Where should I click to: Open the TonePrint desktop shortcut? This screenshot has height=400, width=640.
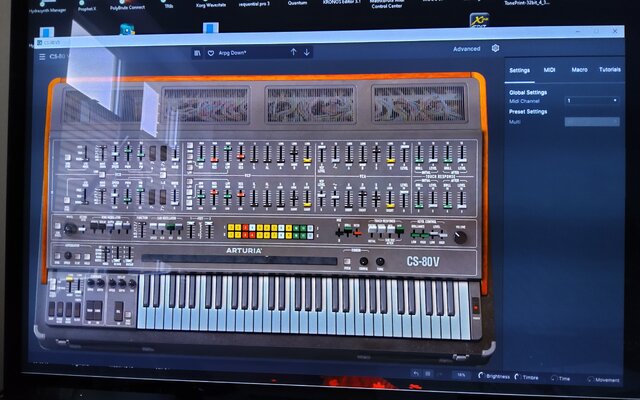coord(527,3)
